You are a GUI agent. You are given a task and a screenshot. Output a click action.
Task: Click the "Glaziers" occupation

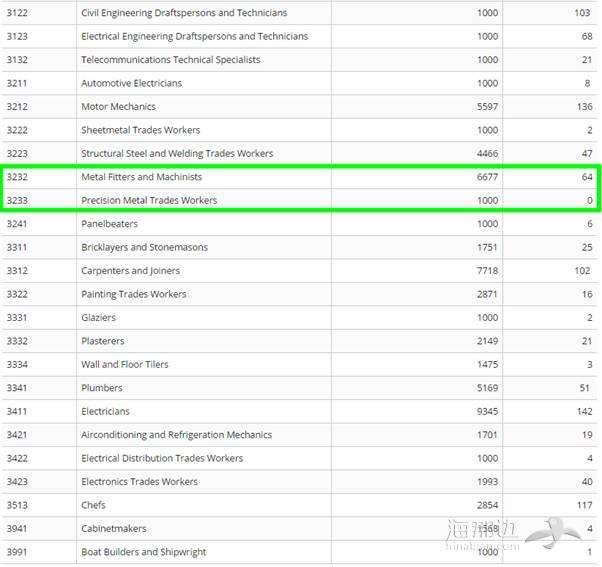98,317
